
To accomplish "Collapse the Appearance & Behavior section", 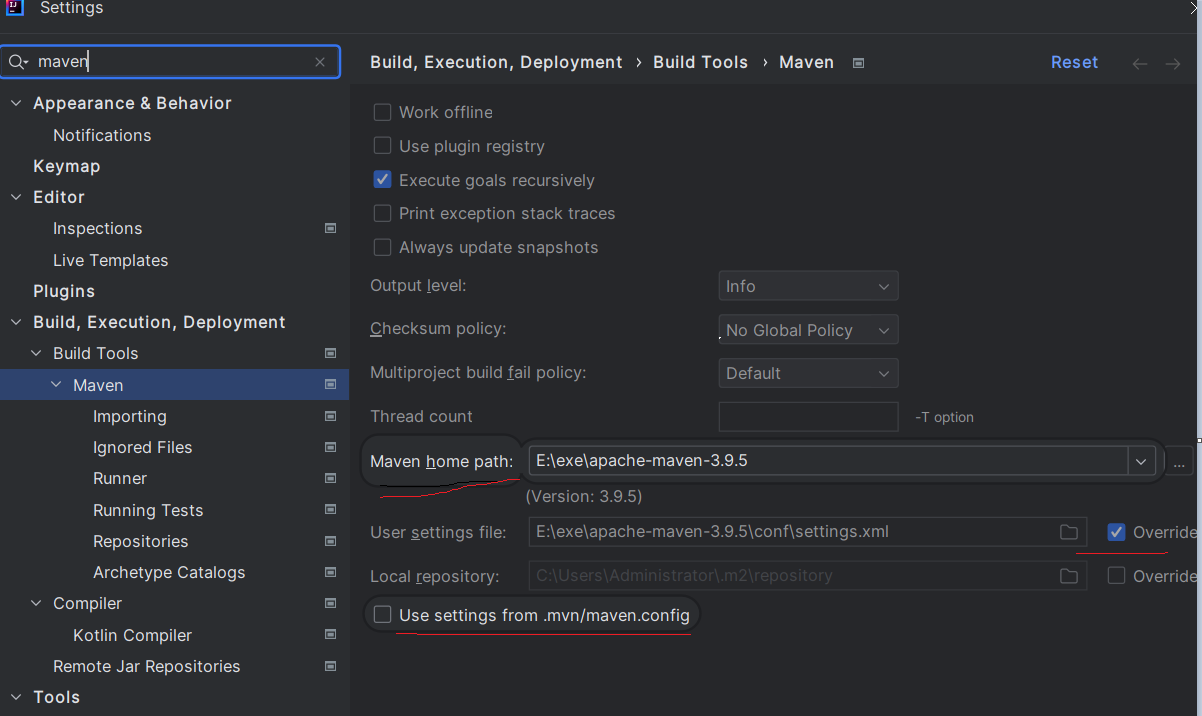I will pyautogui.click(x=16, y=103).
